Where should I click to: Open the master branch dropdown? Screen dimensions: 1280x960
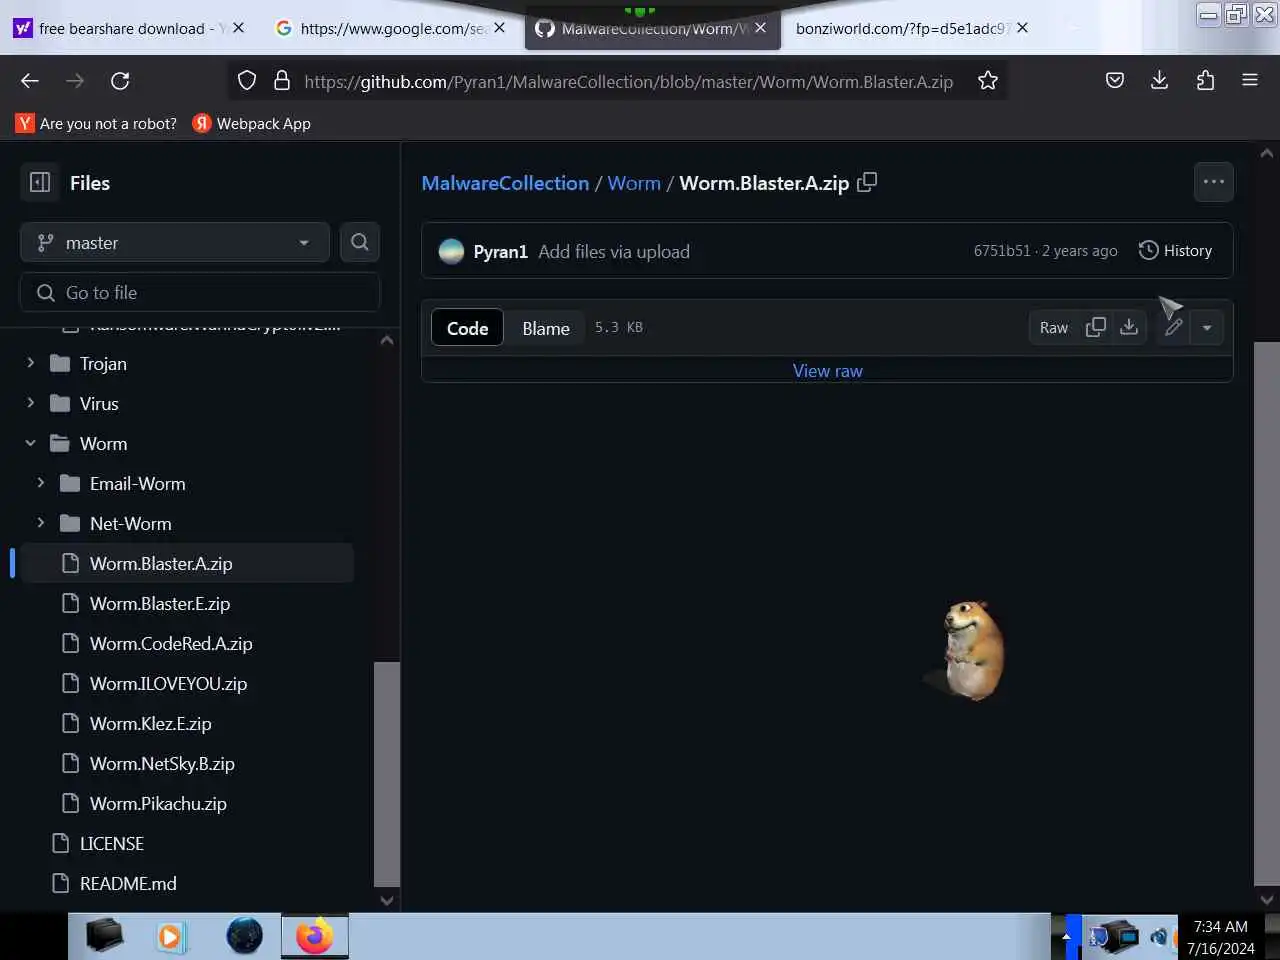(x=175, y=242)
